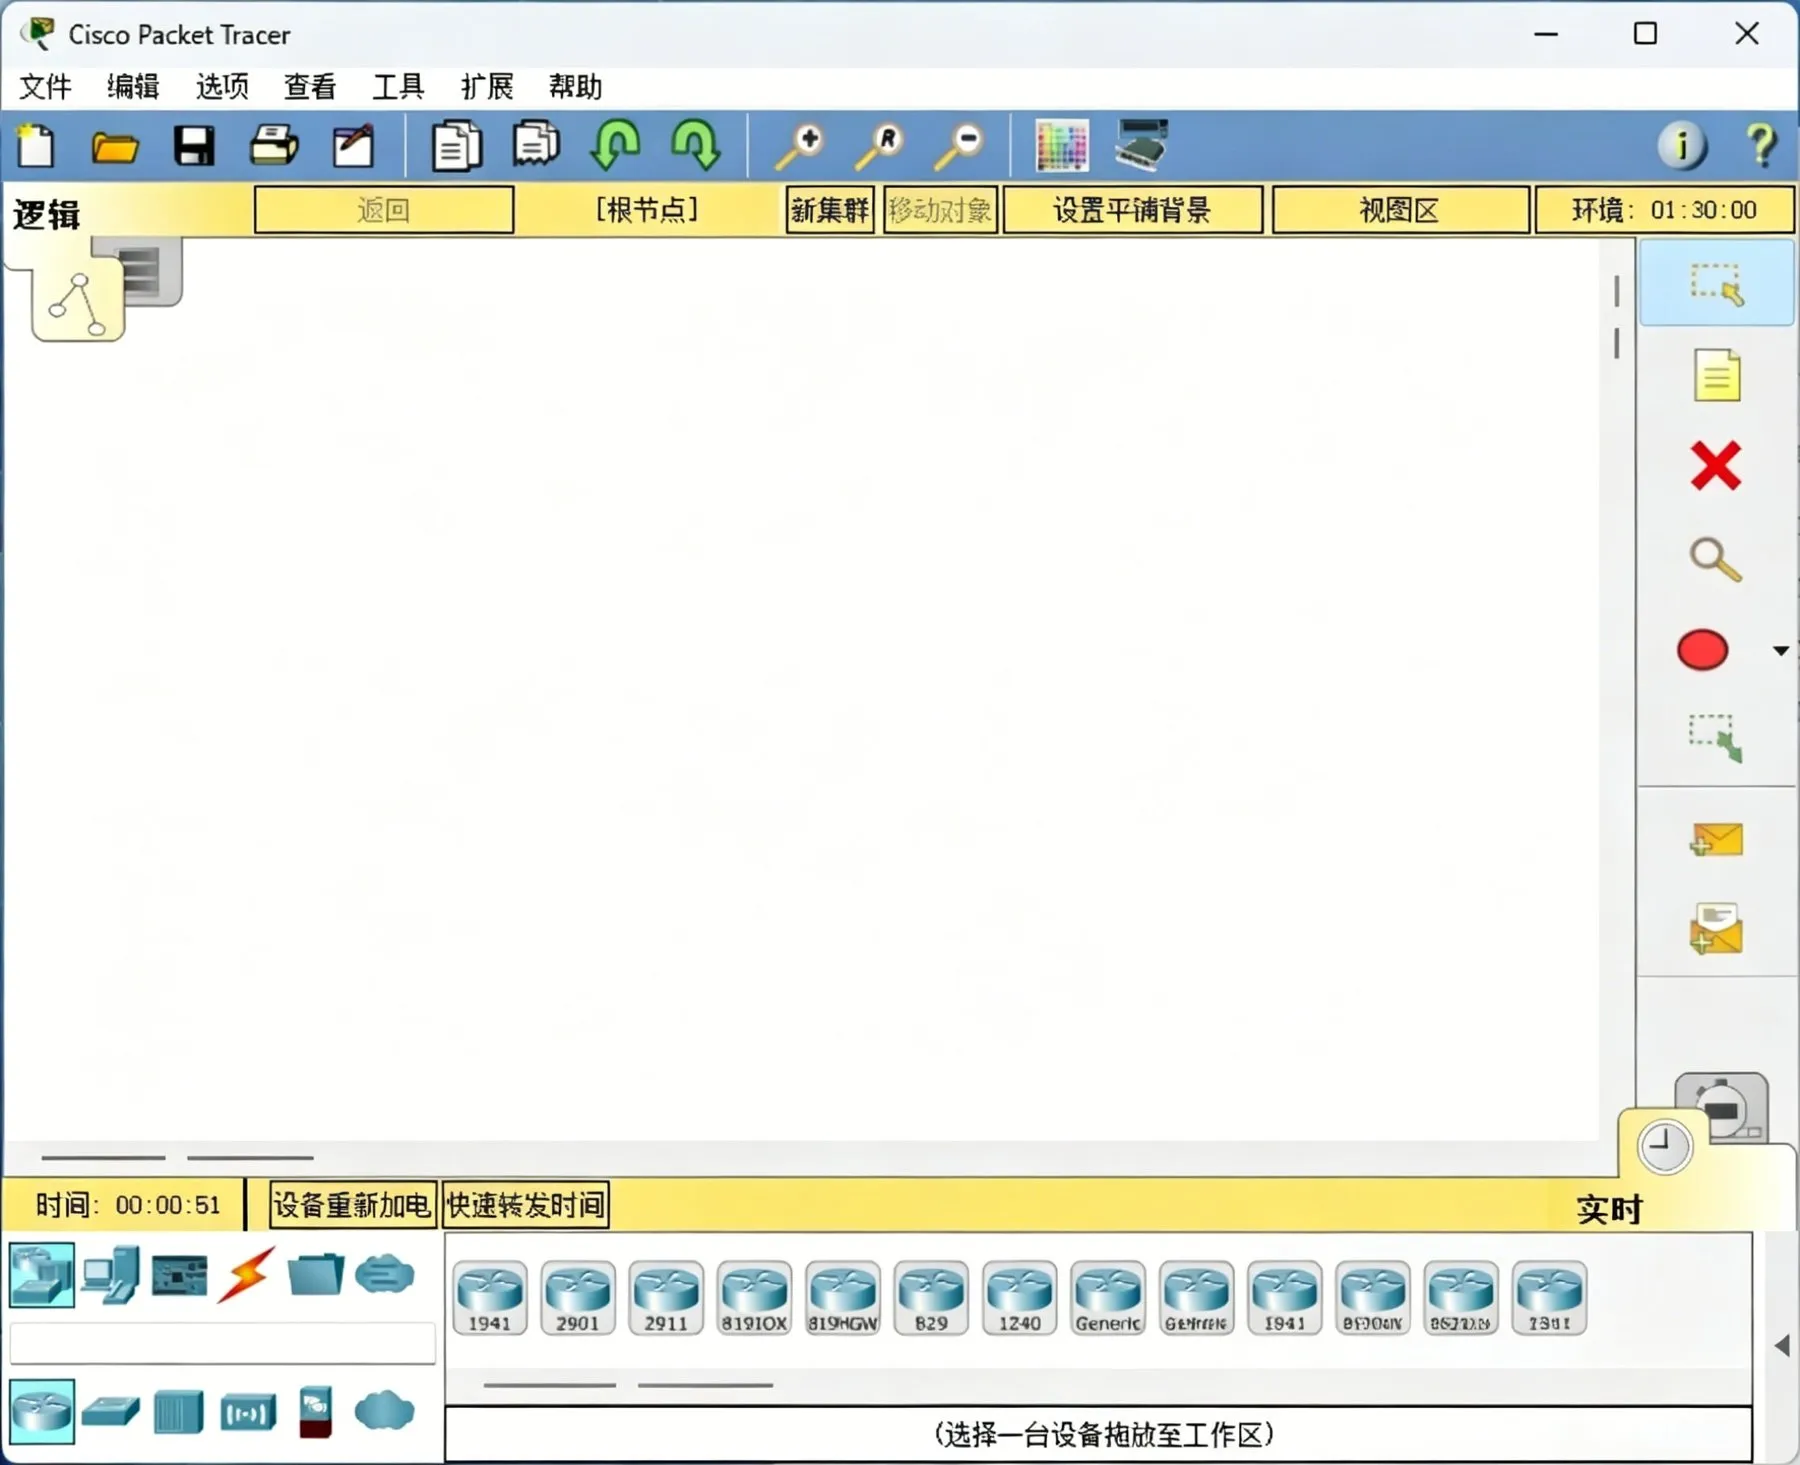Screen dimensions: 1800x1465
Task: Open the 文件 menu
Action: click(x=45, y=87)
